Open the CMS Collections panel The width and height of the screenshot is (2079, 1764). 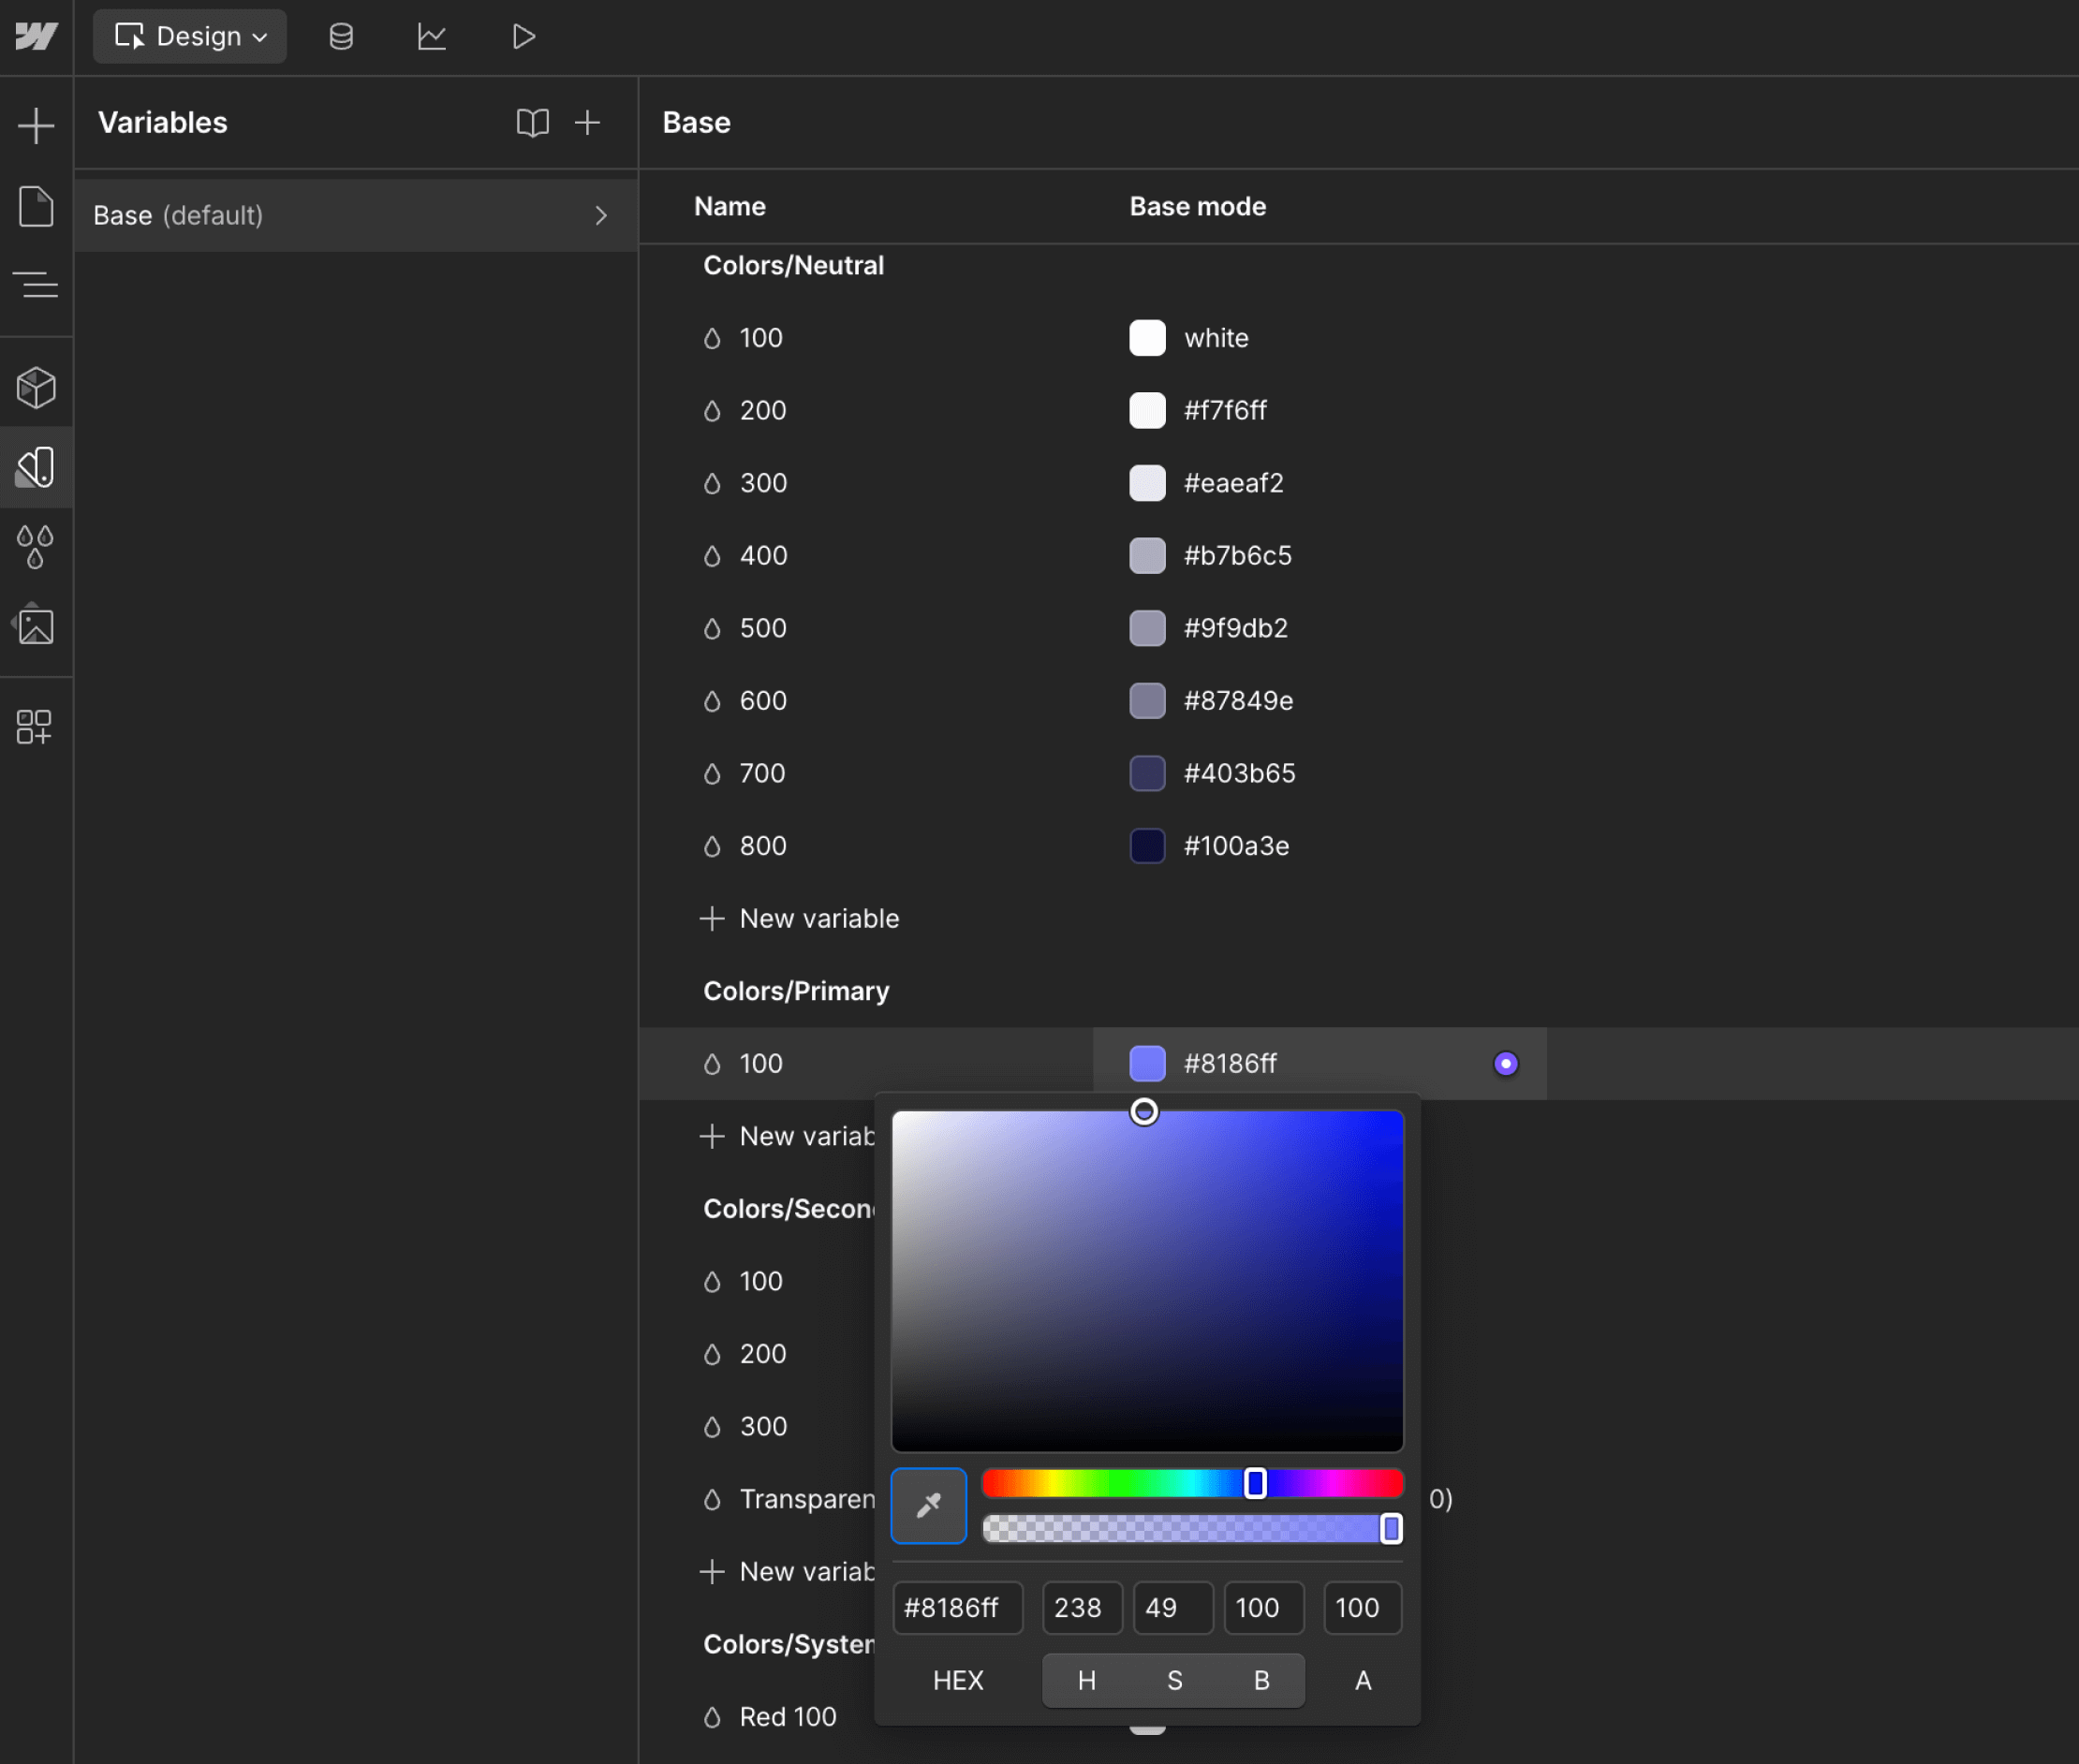click(341, 36)
